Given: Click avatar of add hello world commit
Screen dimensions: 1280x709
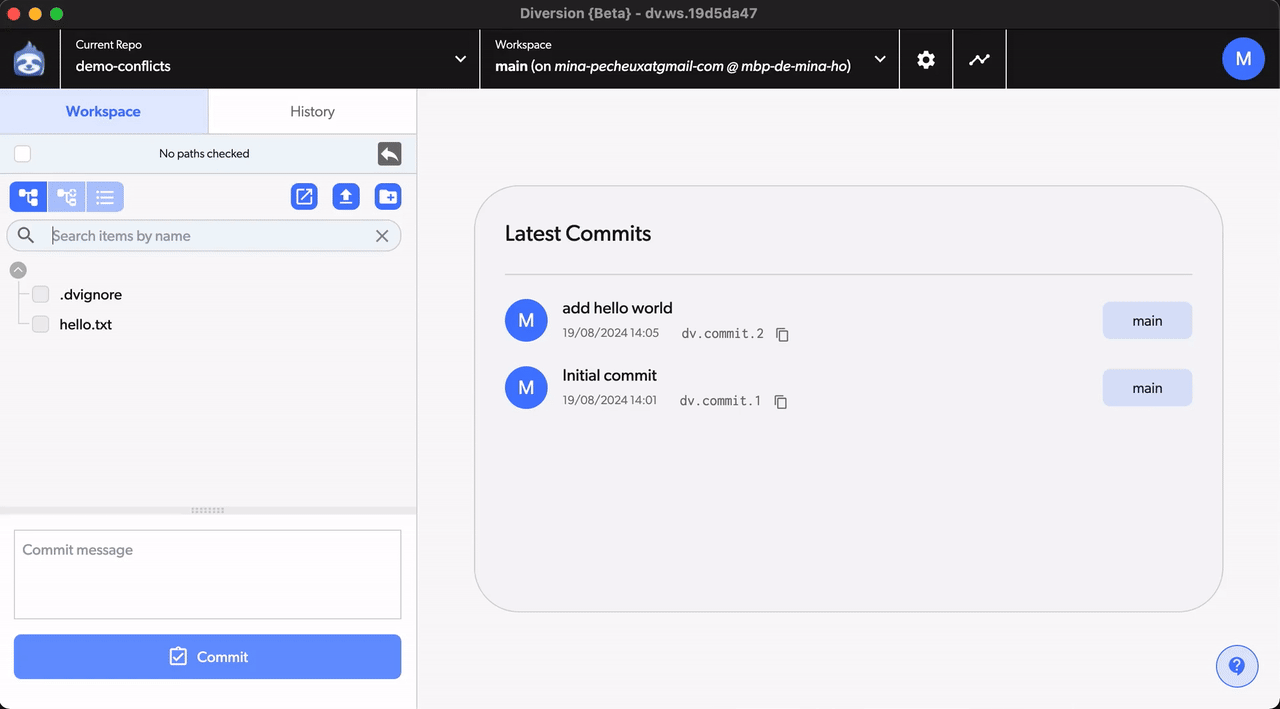Looking at the screenshot, I should (526, 320).
